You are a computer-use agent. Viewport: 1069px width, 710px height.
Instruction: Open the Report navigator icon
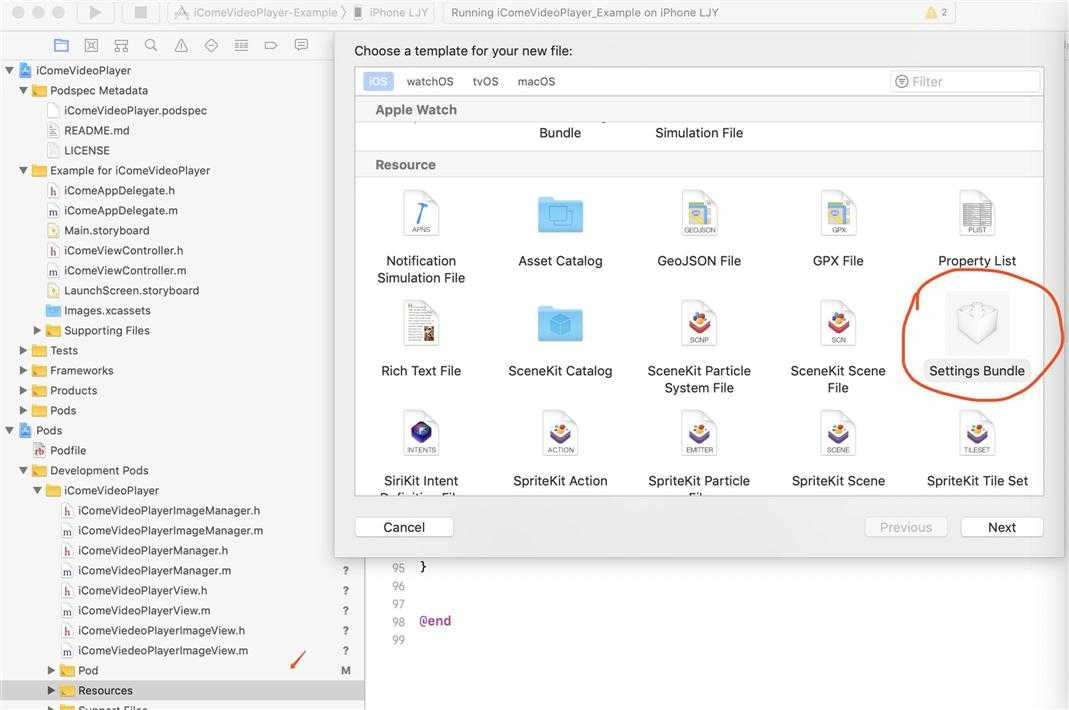click(301, 45)
